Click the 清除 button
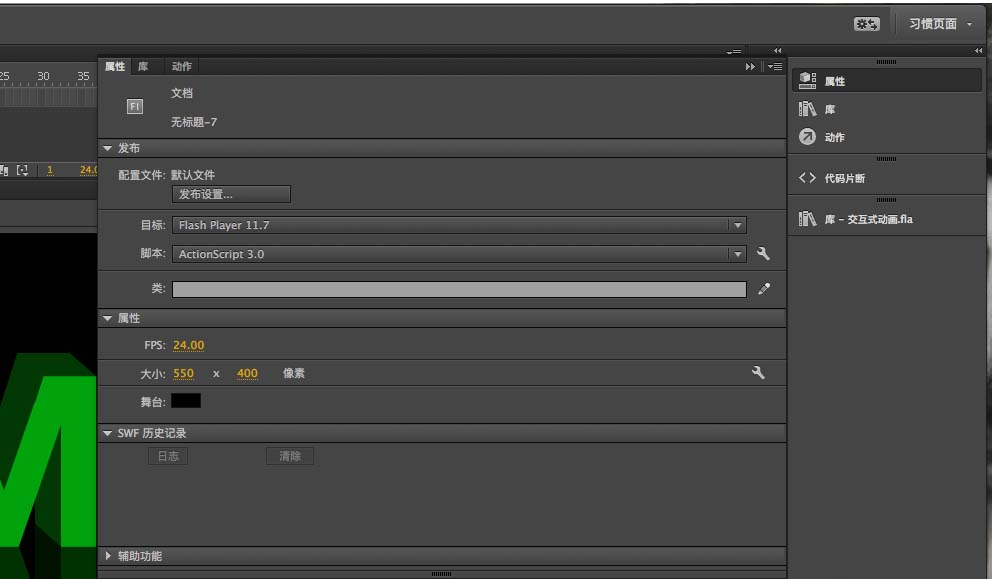Viewport: 992px width, 579px height. click(x=290, y=456)
